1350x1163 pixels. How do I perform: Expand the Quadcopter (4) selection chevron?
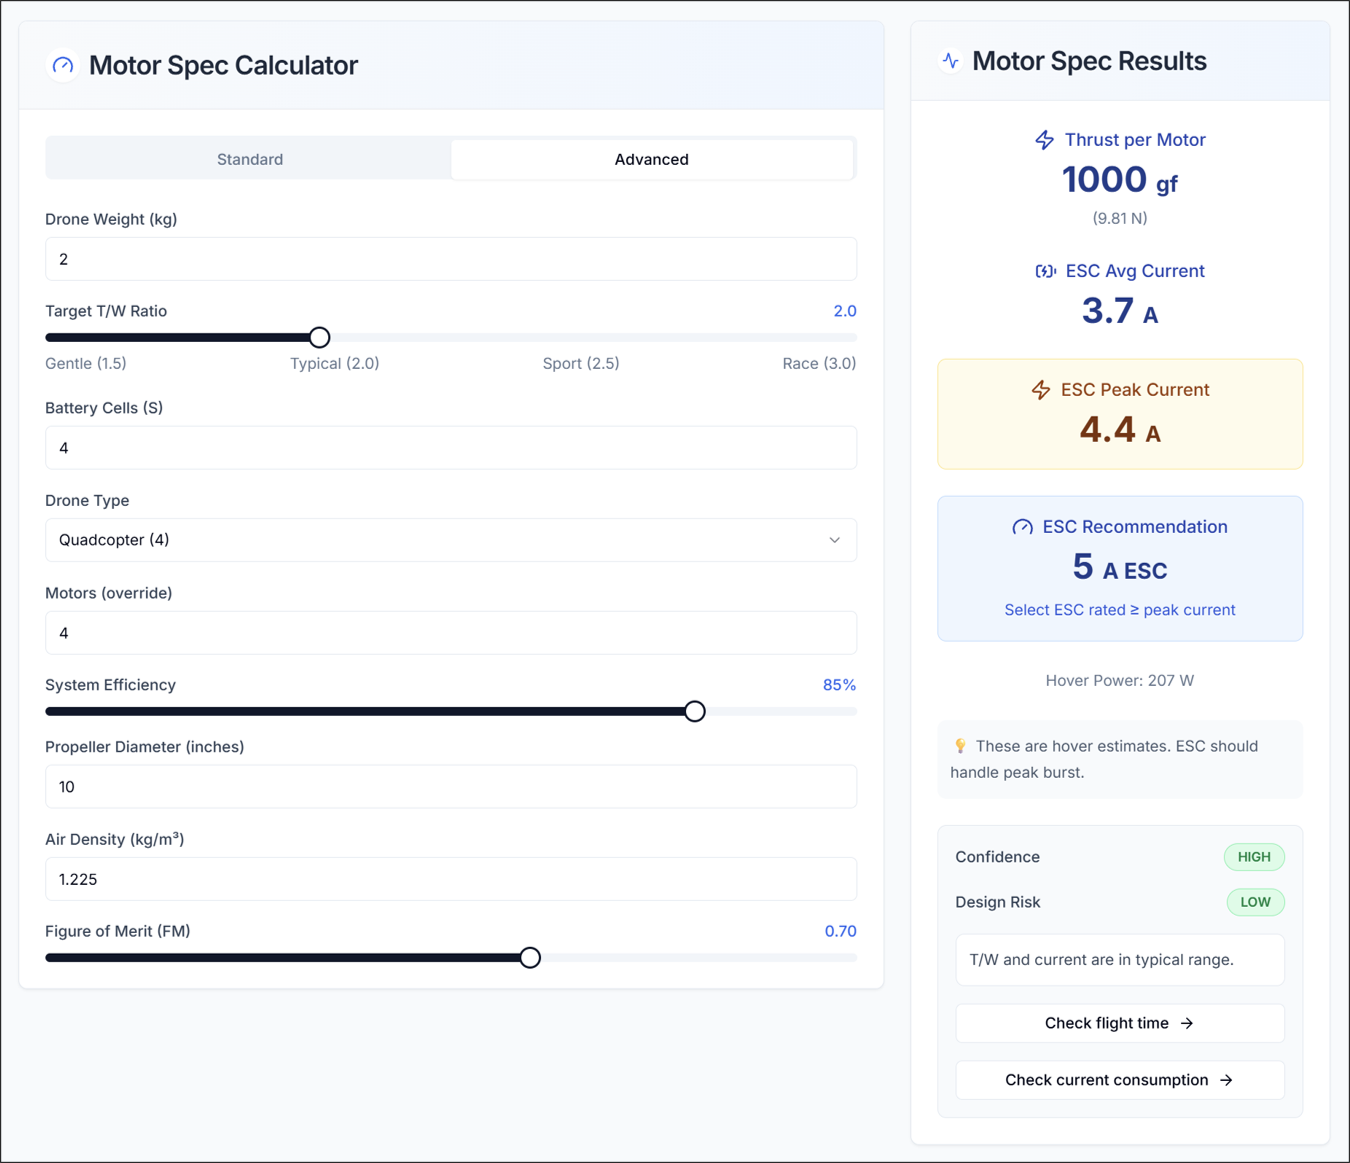point(834,540)
